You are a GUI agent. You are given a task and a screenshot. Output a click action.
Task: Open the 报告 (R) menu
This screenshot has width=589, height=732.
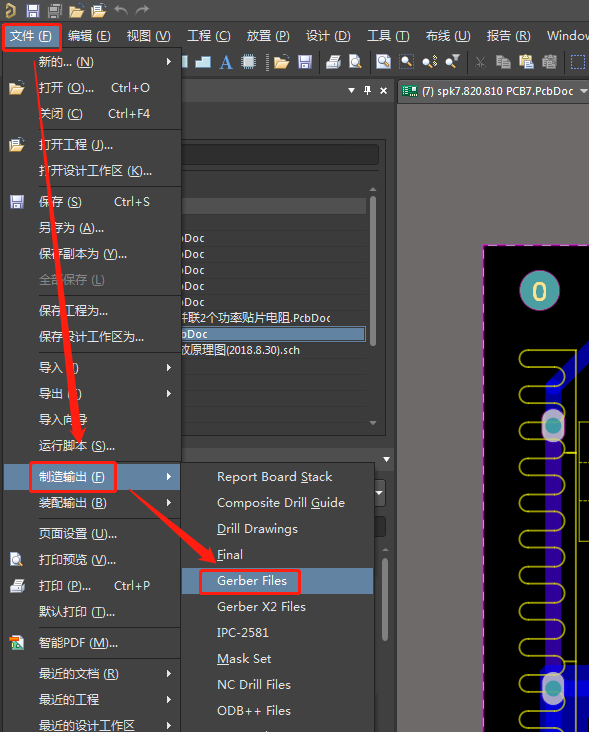[x=508, y=36]
